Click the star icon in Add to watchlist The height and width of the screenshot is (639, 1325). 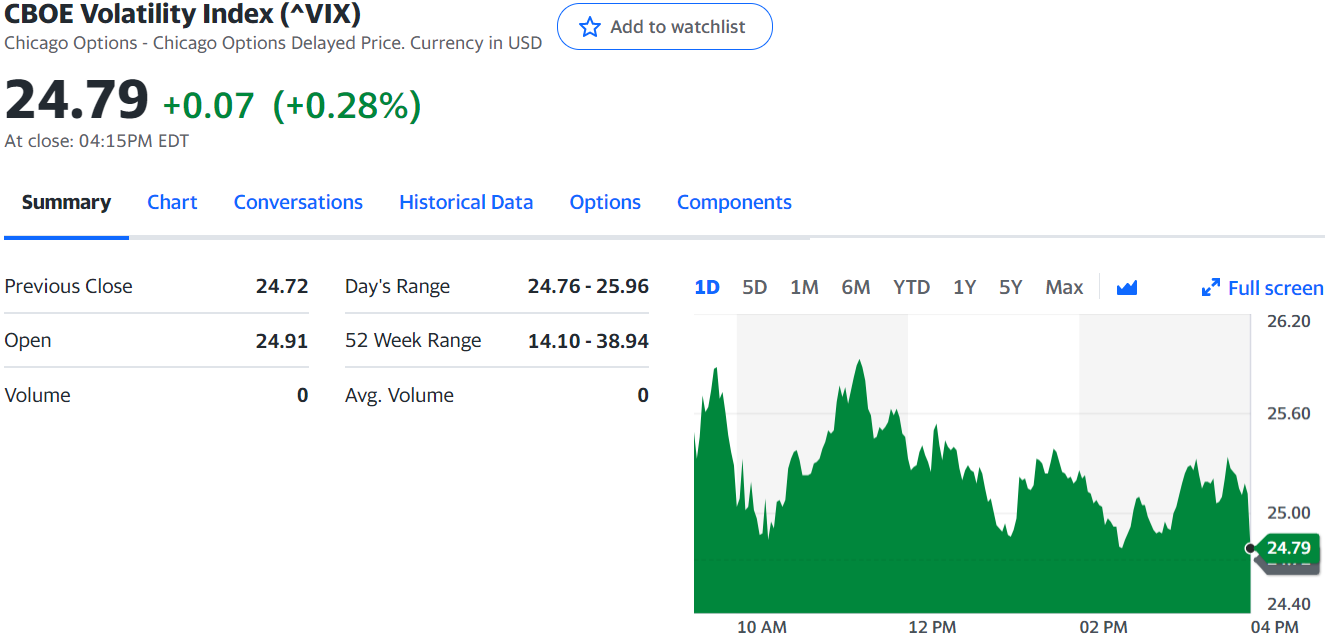pos(590,27)
